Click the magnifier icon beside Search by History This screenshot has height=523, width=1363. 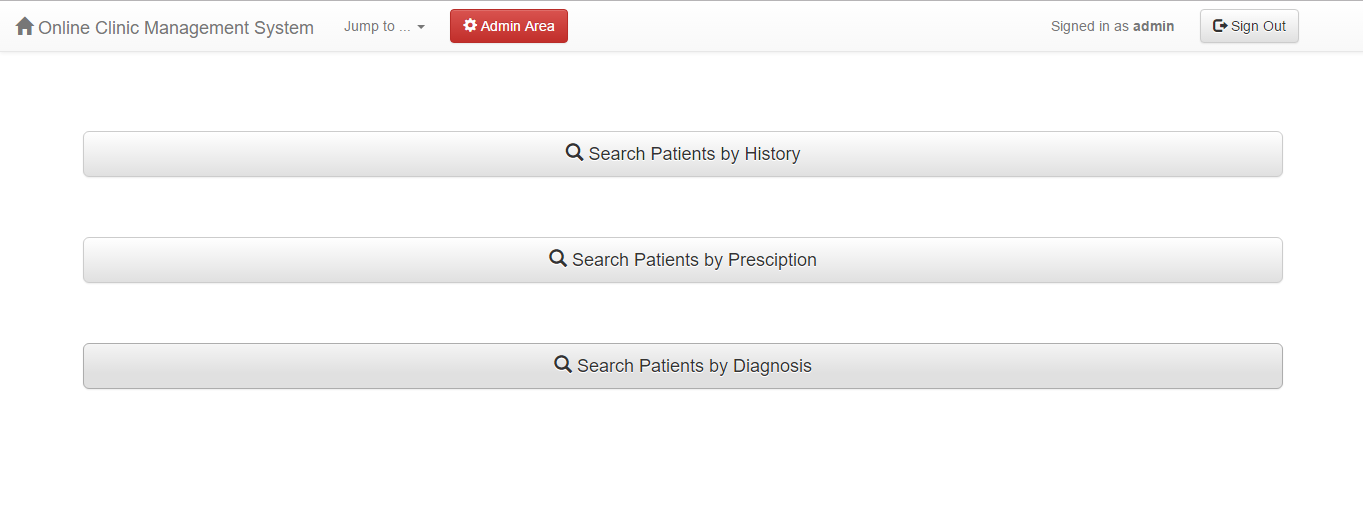coord(574,153)
